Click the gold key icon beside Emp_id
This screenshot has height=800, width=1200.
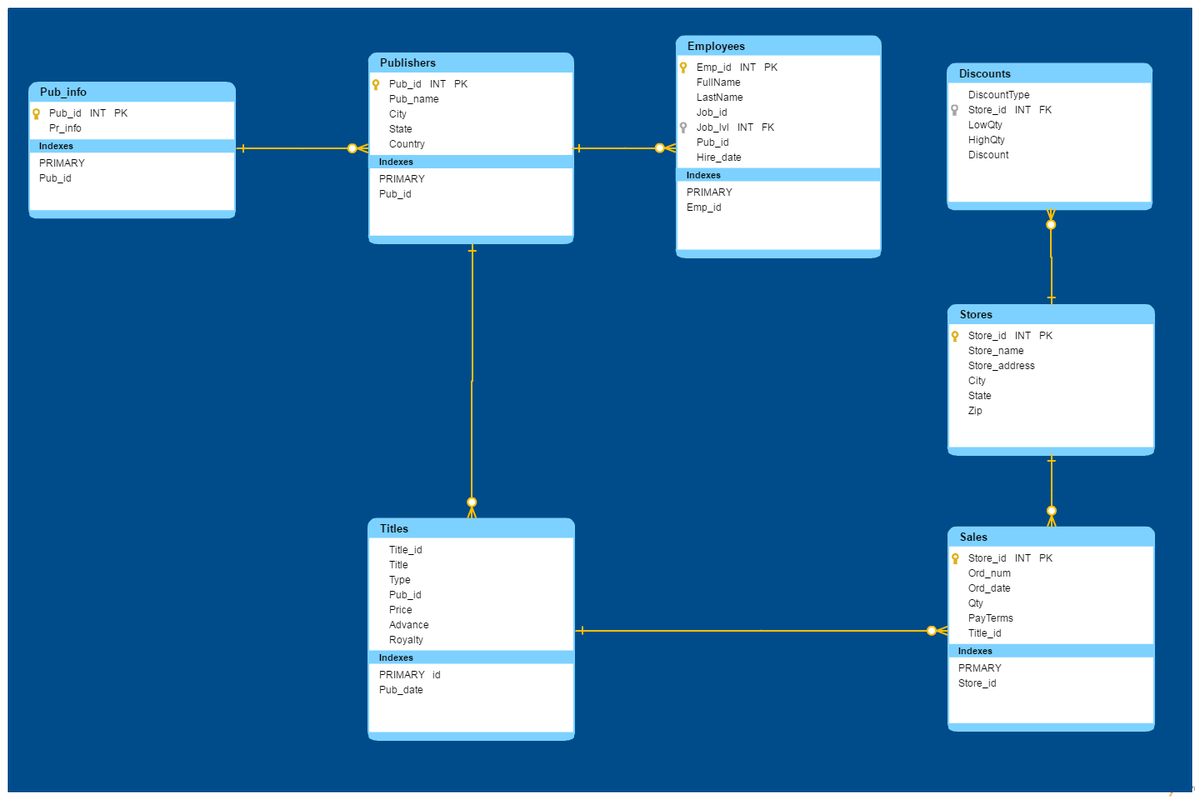(x=683, y=68)
